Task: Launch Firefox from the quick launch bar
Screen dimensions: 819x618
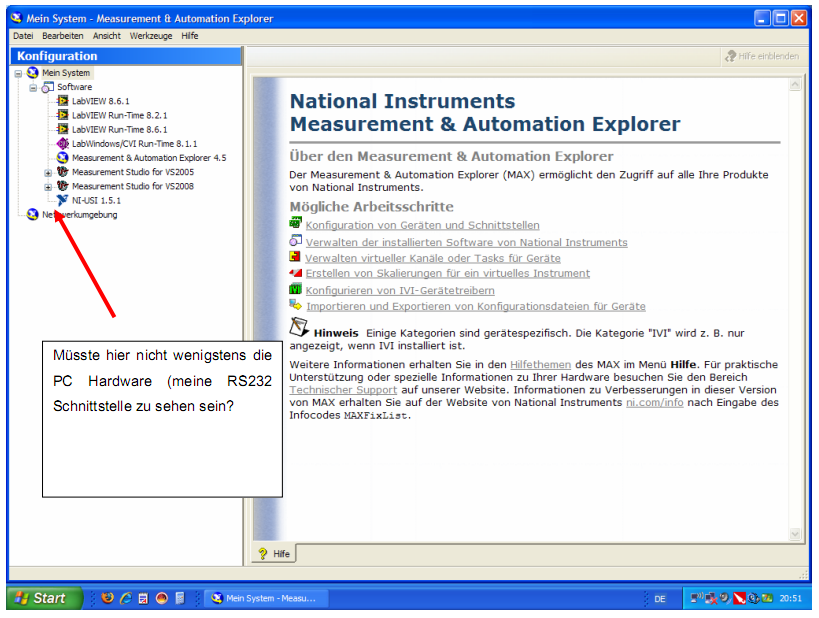Action: tap(108, 598)
